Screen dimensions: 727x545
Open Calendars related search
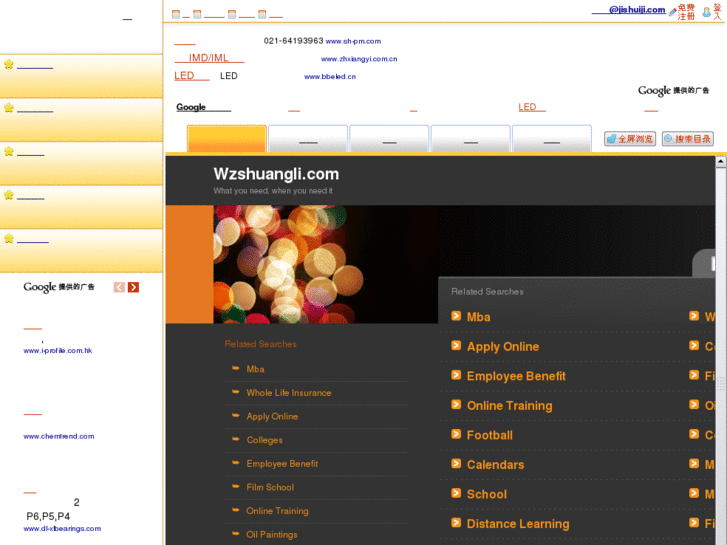pos(495,465)
